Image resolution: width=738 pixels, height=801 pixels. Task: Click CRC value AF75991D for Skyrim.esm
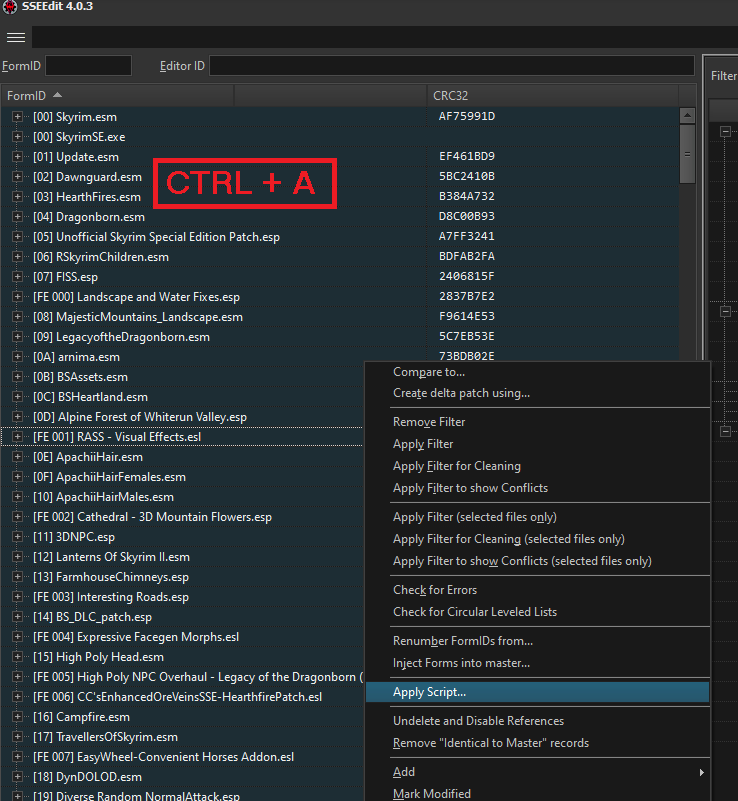point(467,116)
